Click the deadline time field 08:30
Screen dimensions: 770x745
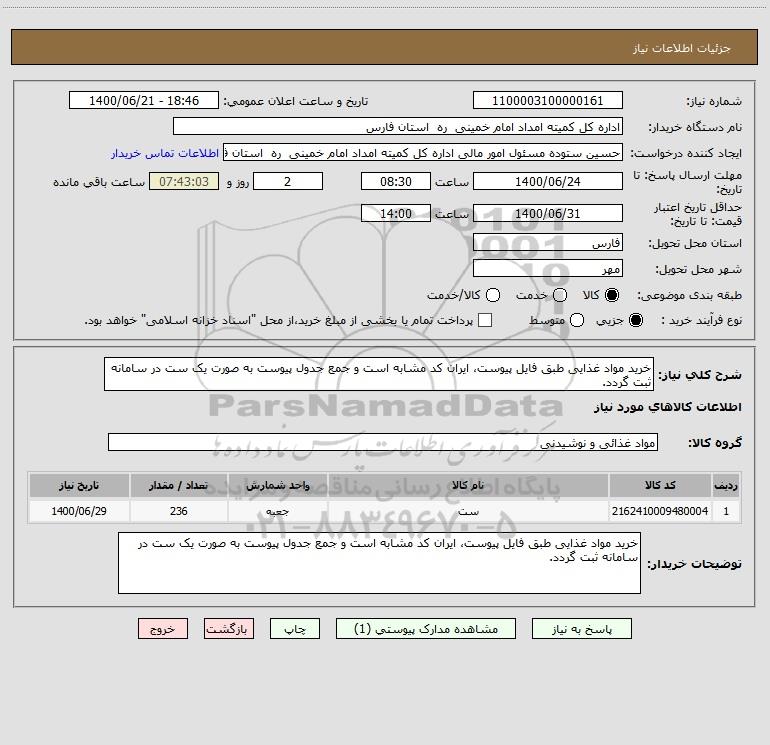click(396, 181)
